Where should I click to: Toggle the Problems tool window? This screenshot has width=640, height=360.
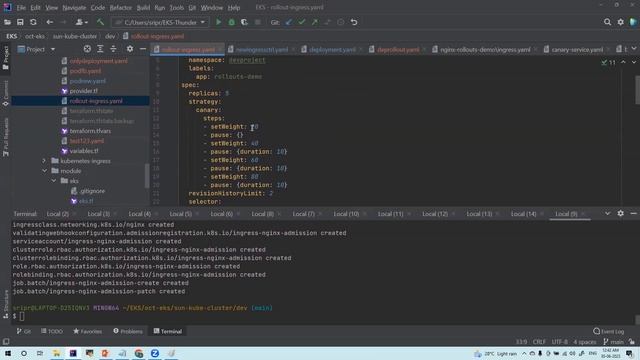[128, 331]
